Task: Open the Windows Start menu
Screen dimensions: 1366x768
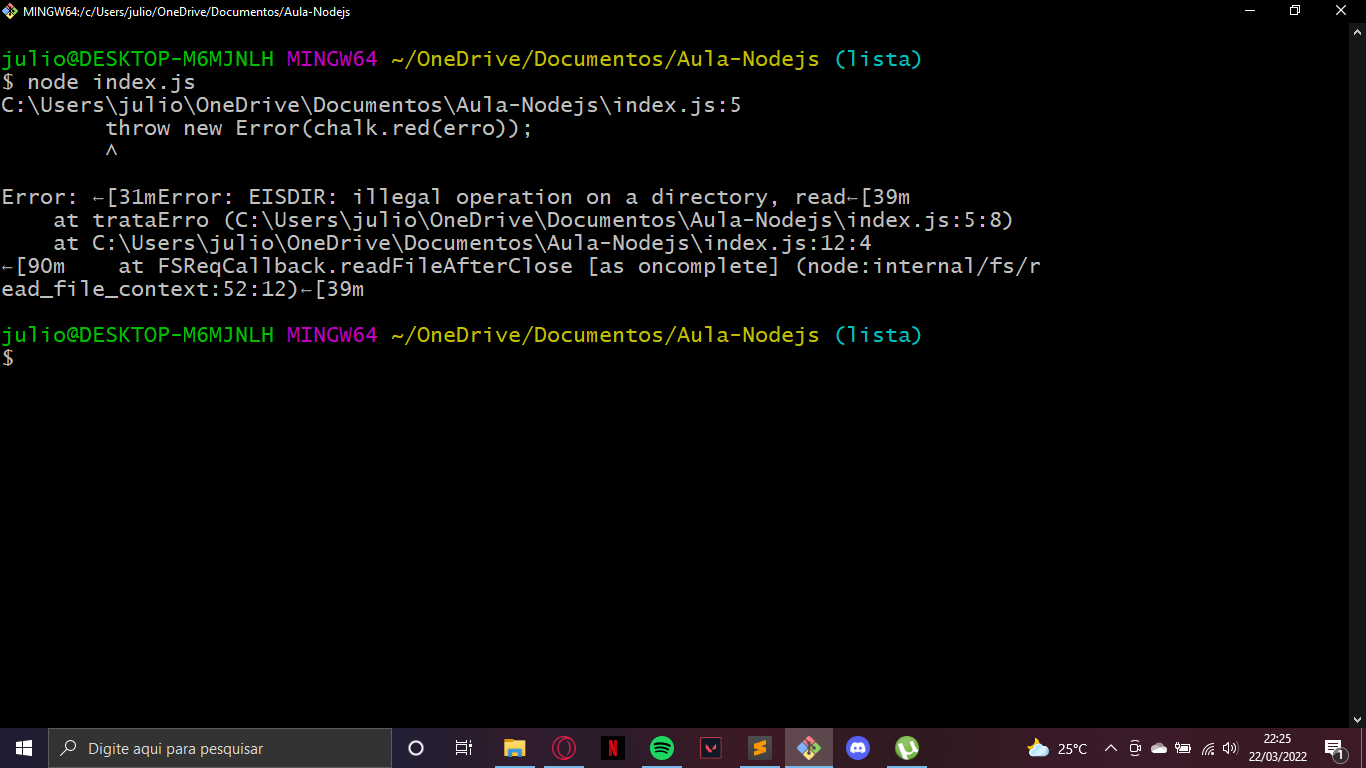Action: [24, 748]
